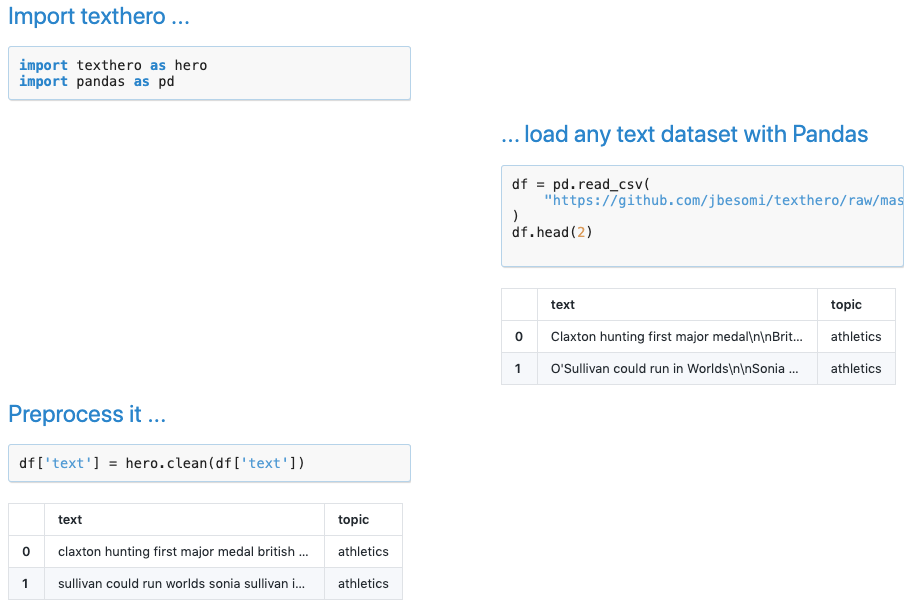Select the "claxton hunting first major medal british" cell
The width and height of the screenshot is (909, 609).
[x=183, y=552]
